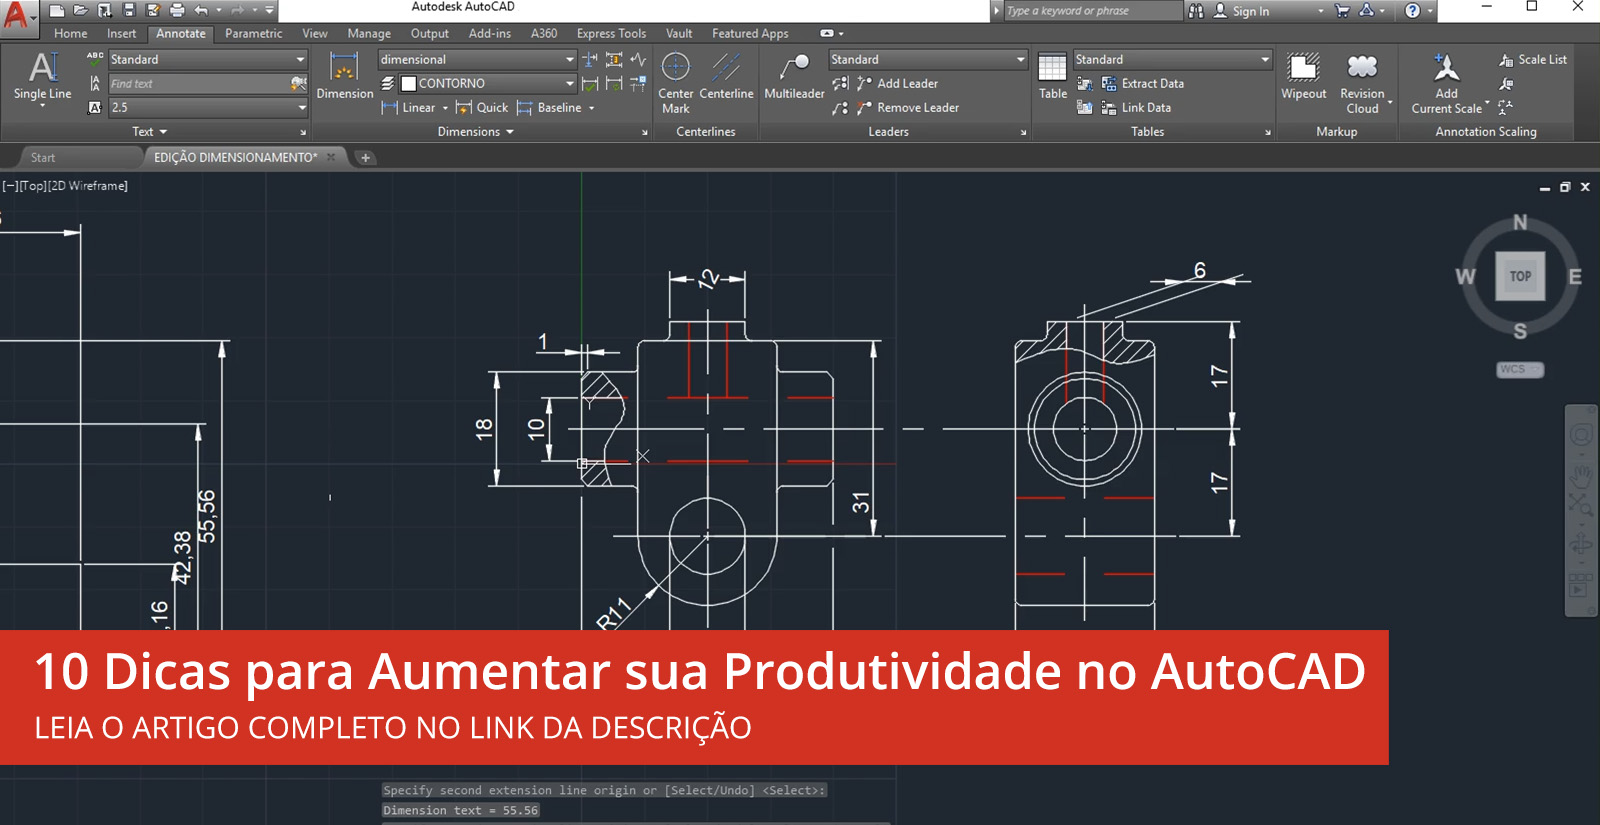Select the Wipeout tool
This screenshot has width=1600, height=825.
pos(1304,77)
